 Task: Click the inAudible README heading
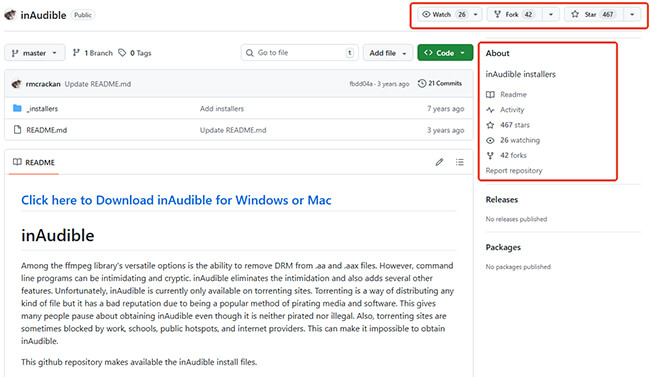tap(58, 236)
